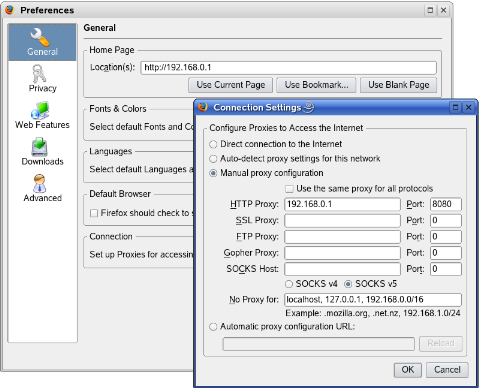Maximize the Preferences window
This screenshot has height=389, width=480.
[x=430, y=10]
